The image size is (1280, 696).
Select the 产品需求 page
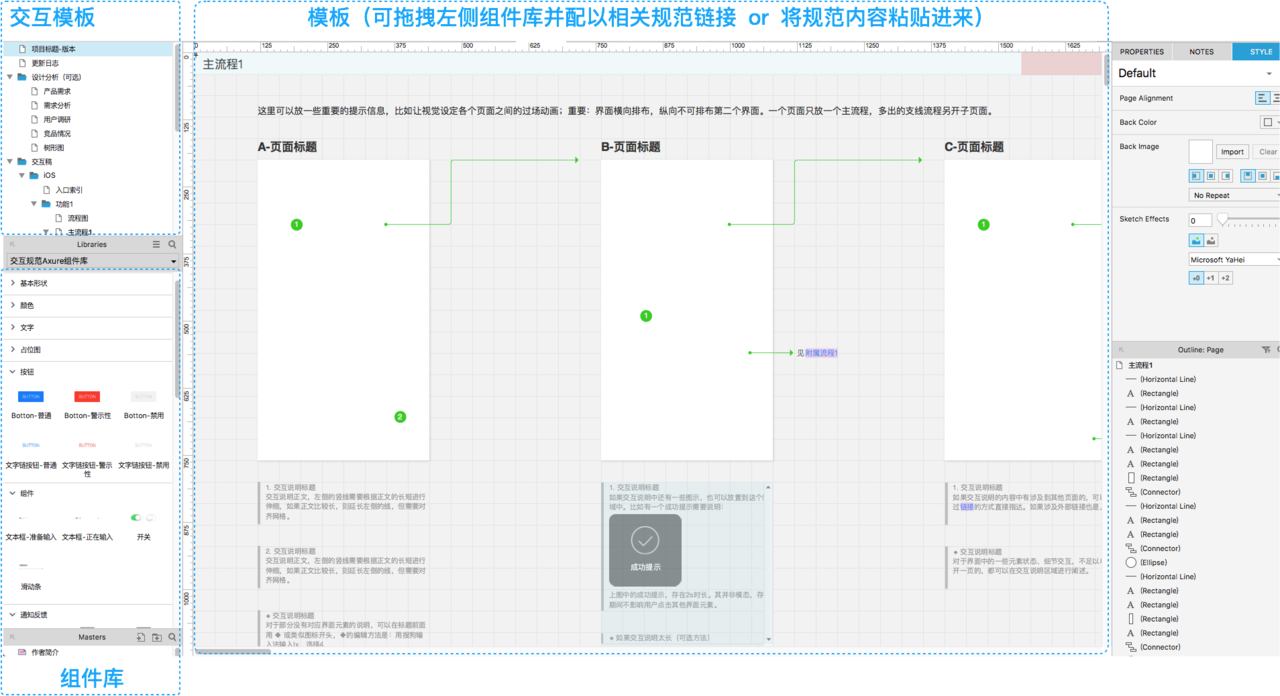point(57,91)
